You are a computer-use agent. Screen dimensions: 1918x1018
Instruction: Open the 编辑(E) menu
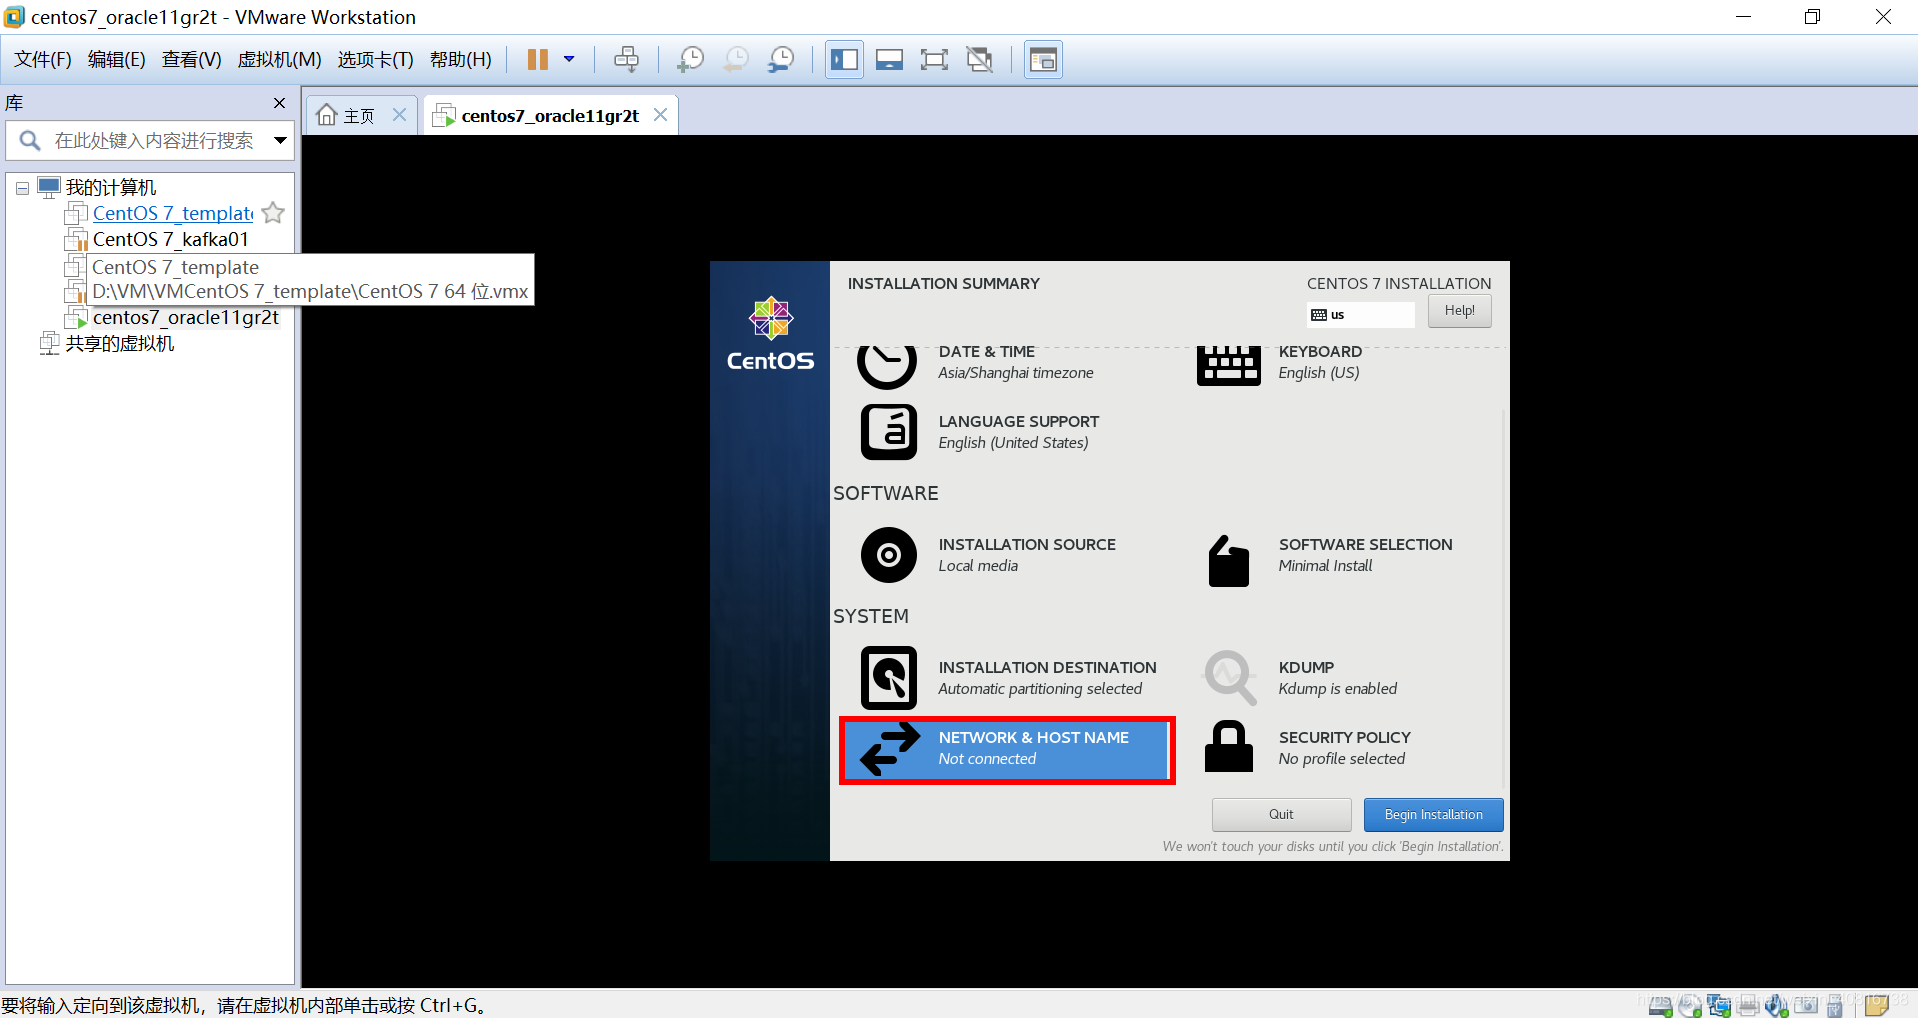pos(116,60)
